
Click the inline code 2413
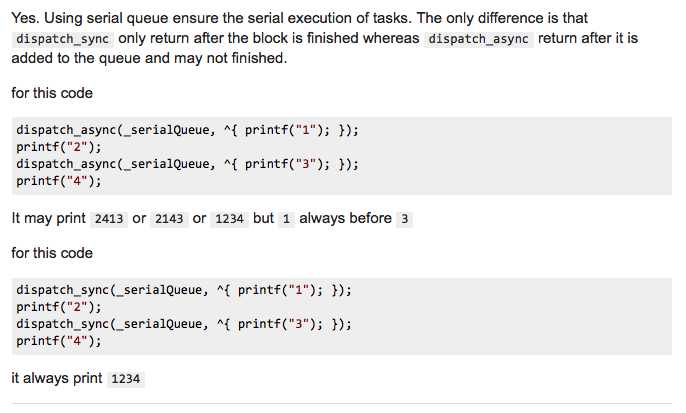(108, 219)
